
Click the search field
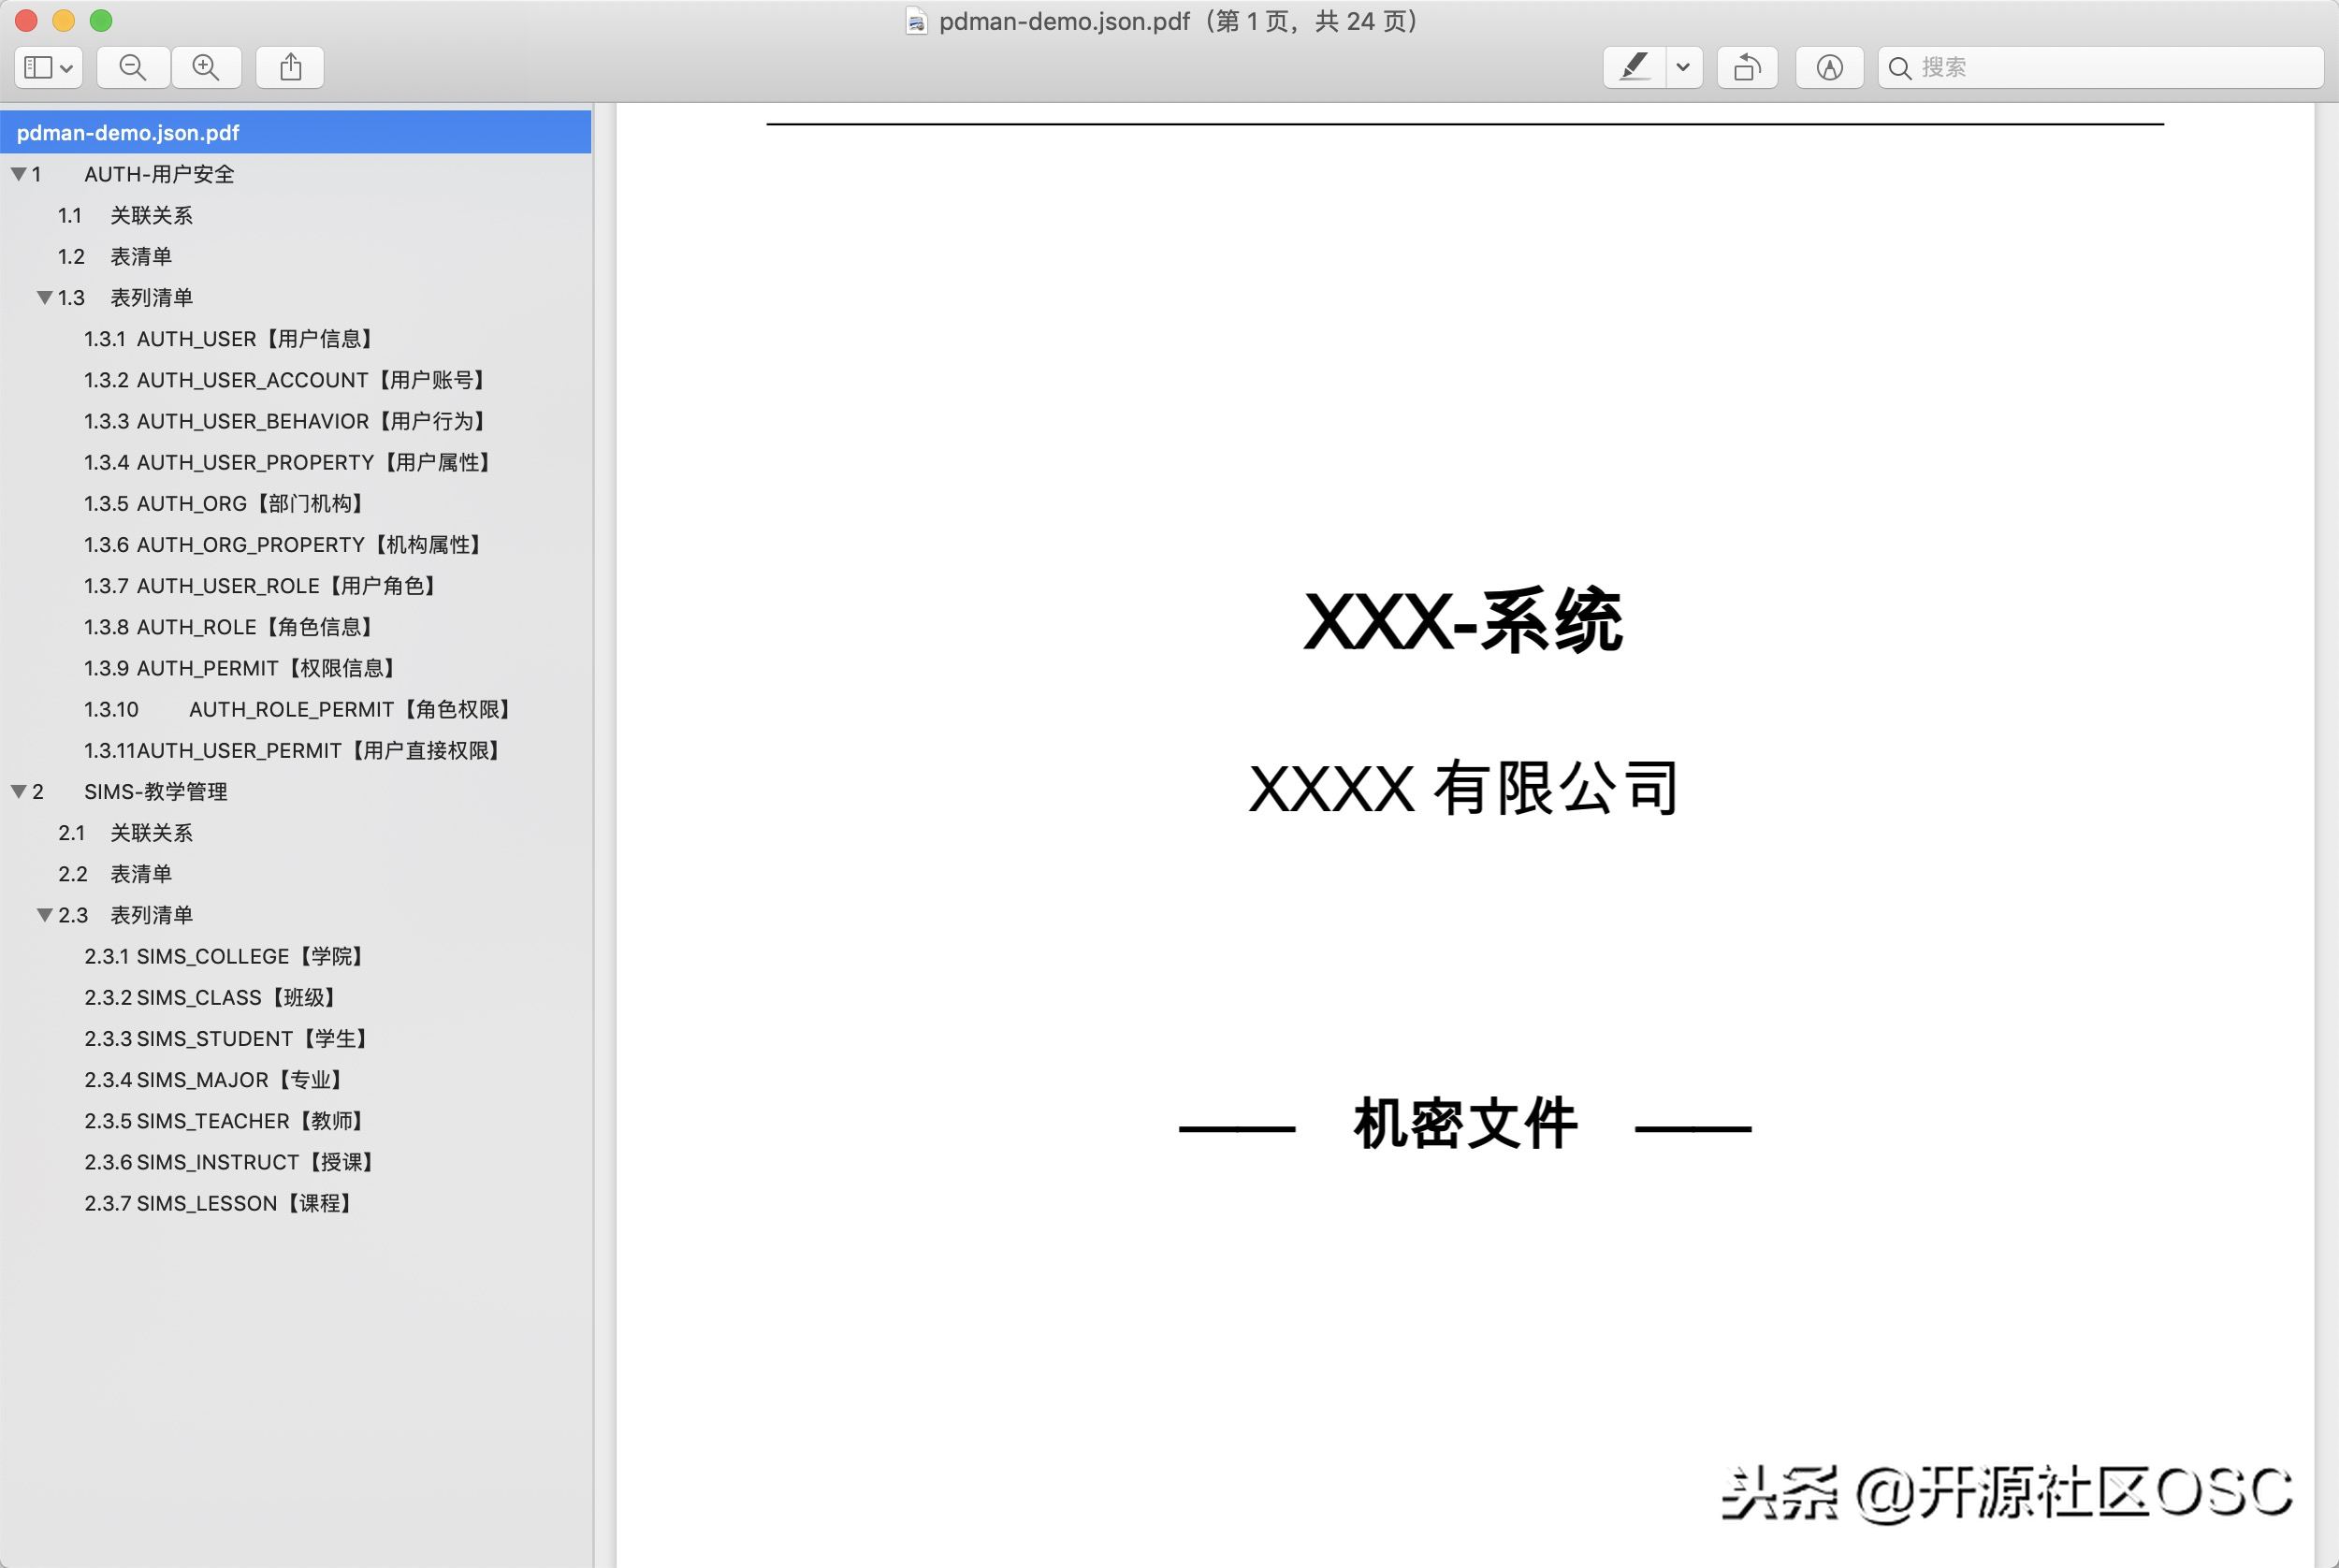coord(2100,67)
